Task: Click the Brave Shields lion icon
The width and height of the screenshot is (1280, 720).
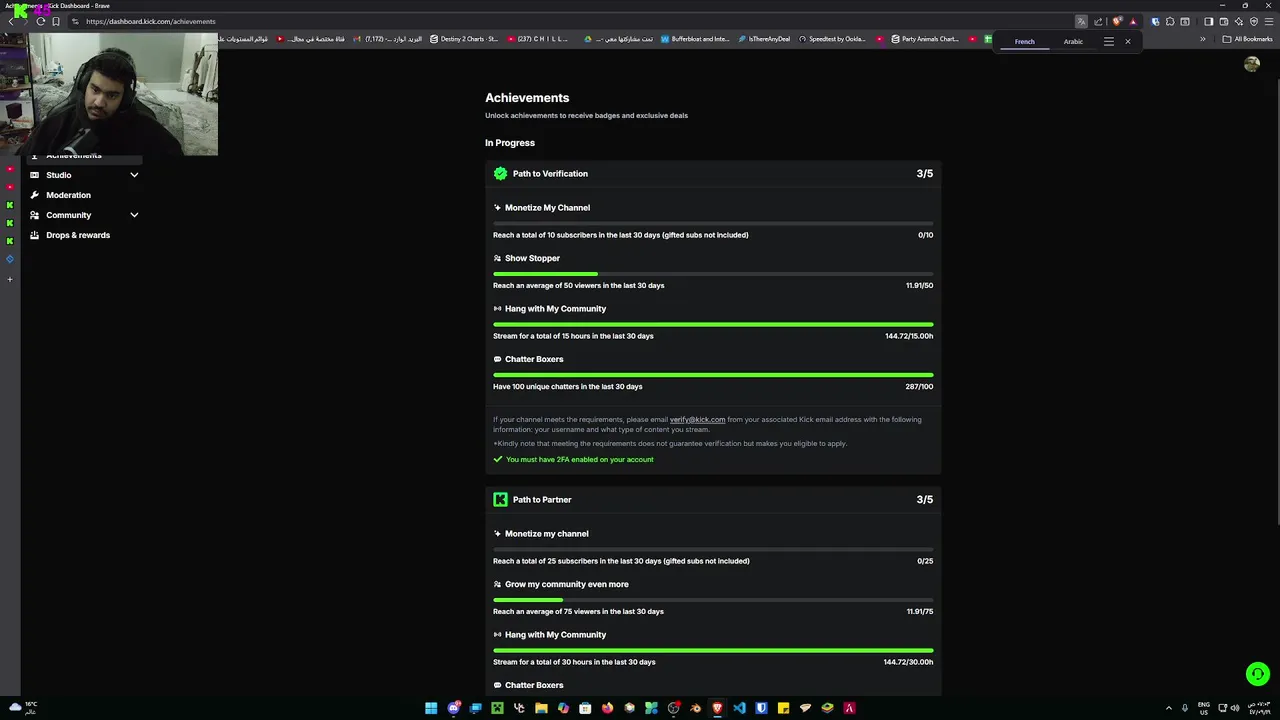Action: (1117, 21)
